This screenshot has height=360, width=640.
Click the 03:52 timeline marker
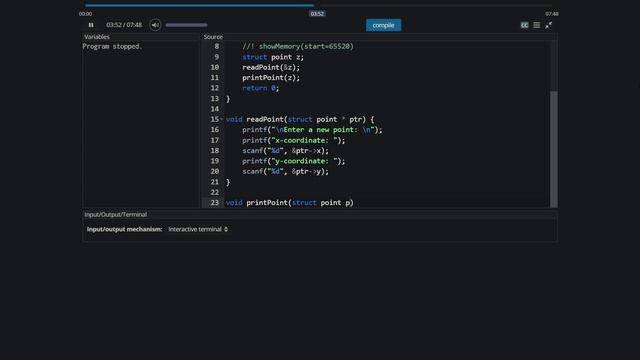[317, 13]
